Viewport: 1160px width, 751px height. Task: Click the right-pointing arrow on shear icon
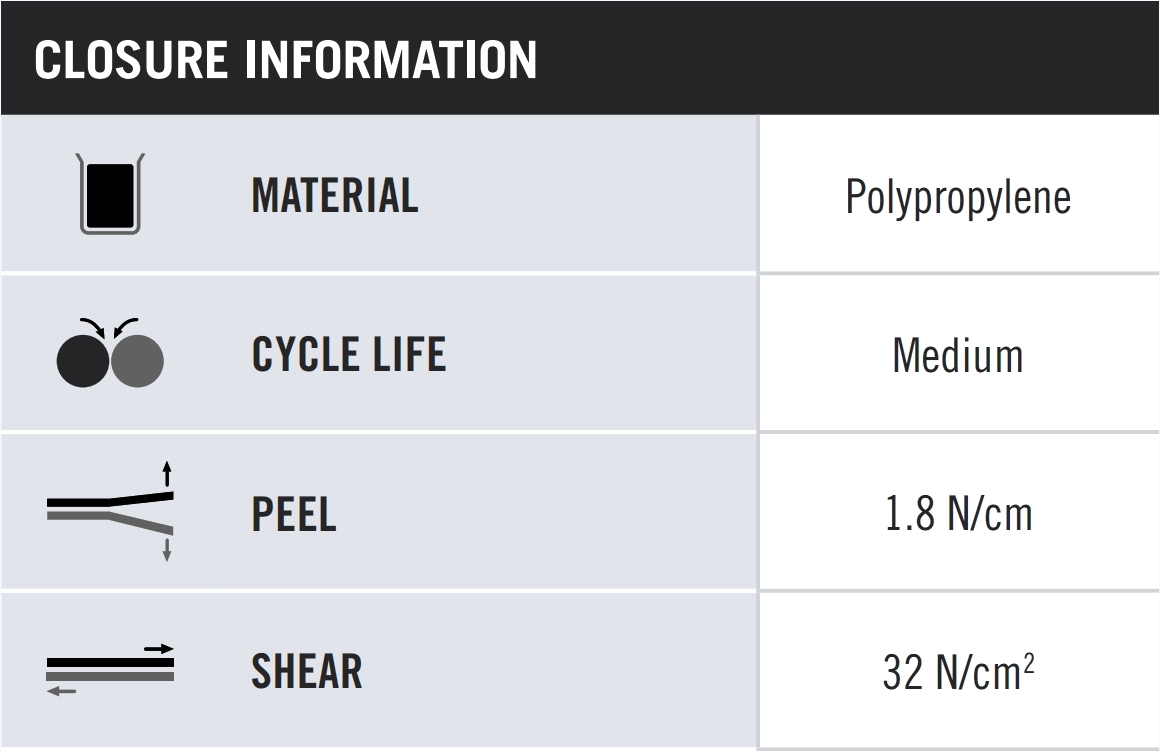pos(159,648)
